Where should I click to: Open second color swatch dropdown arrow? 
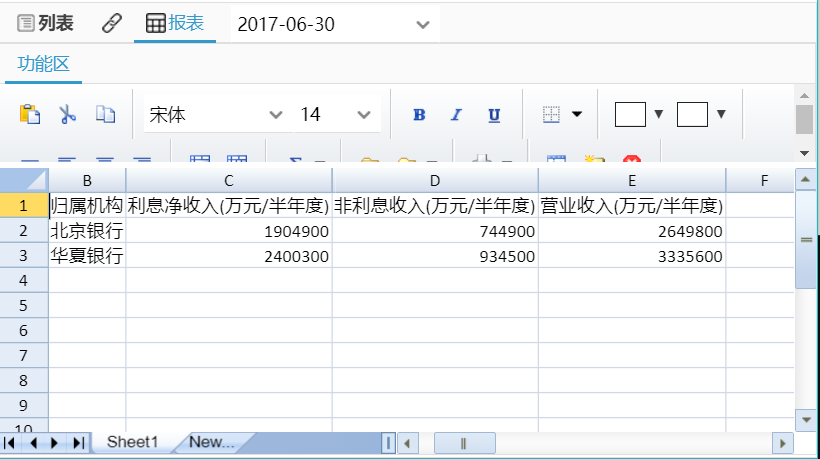721,114
